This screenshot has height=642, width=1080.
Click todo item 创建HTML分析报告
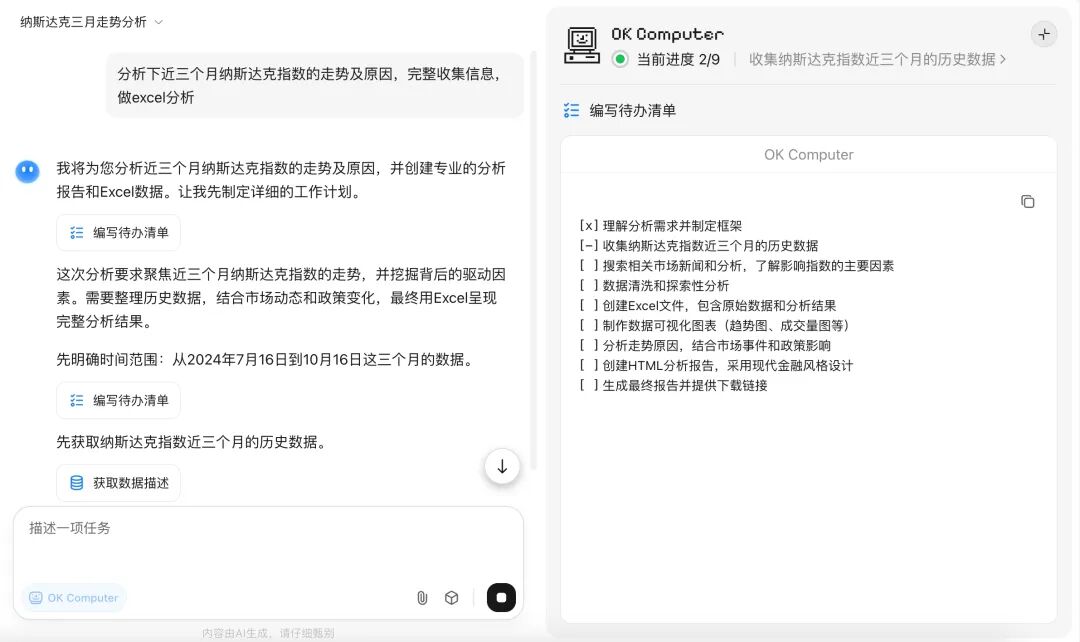pyautogui.click(x=716, y=366)
